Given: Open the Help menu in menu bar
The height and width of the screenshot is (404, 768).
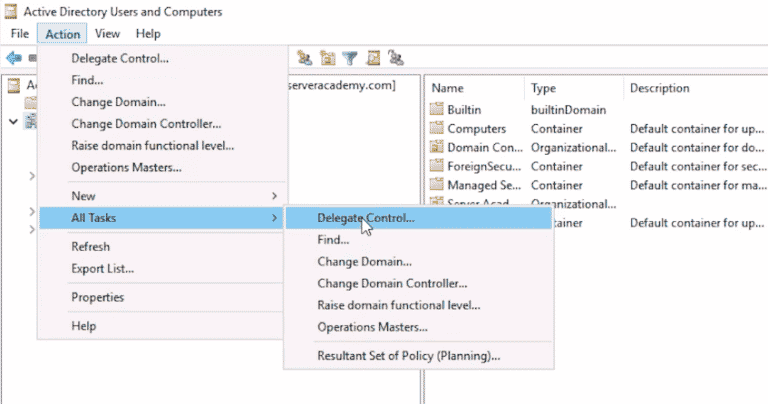Looking at the screenshot, I should point(147,34).
